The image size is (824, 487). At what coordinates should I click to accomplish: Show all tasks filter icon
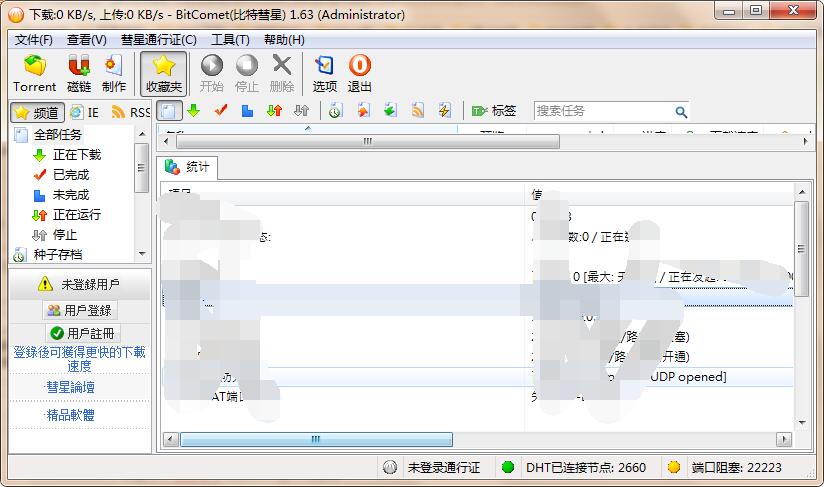(169, 111)
